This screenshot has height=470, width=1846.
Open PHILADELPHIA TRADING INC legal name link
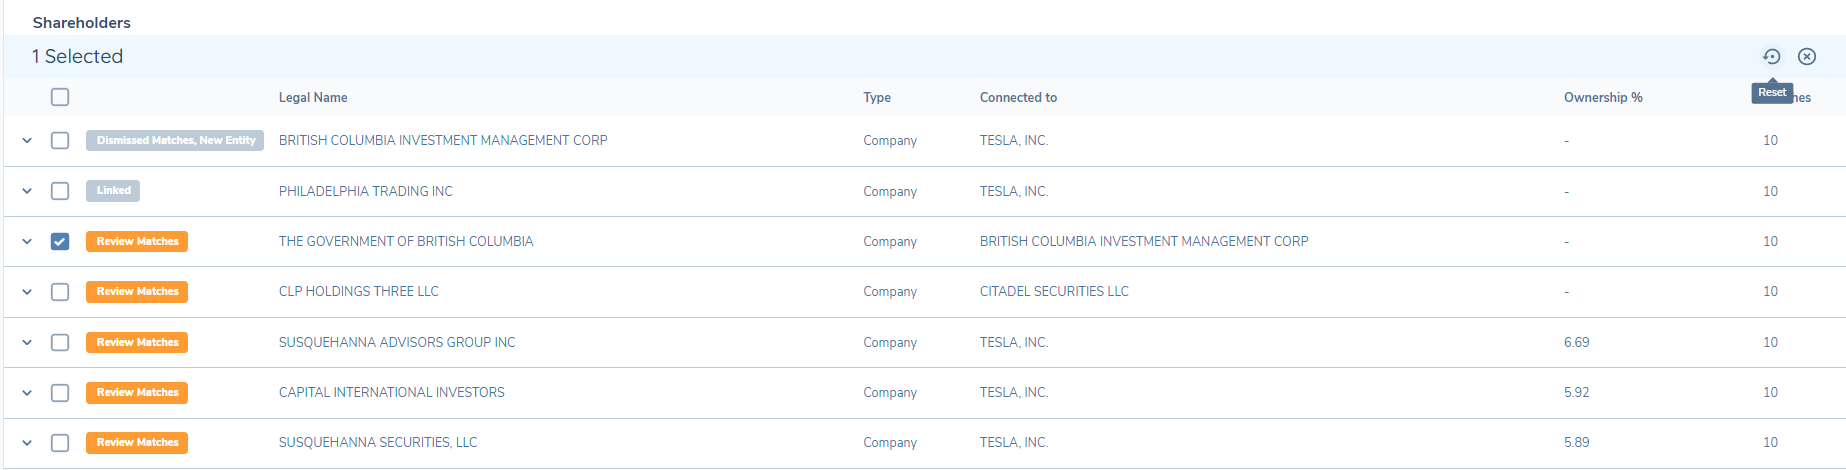pyautogui.click(x=365, y=191)
